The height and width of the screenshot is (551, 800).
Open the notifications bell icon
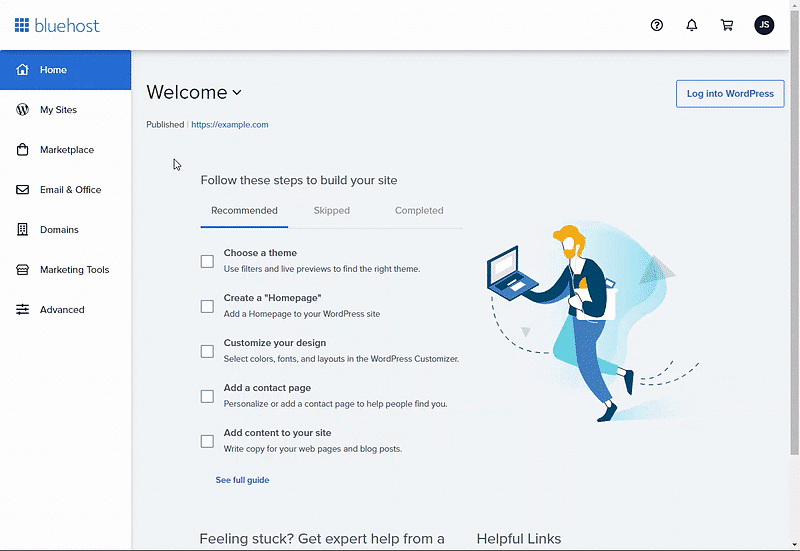tap(691, 25)
